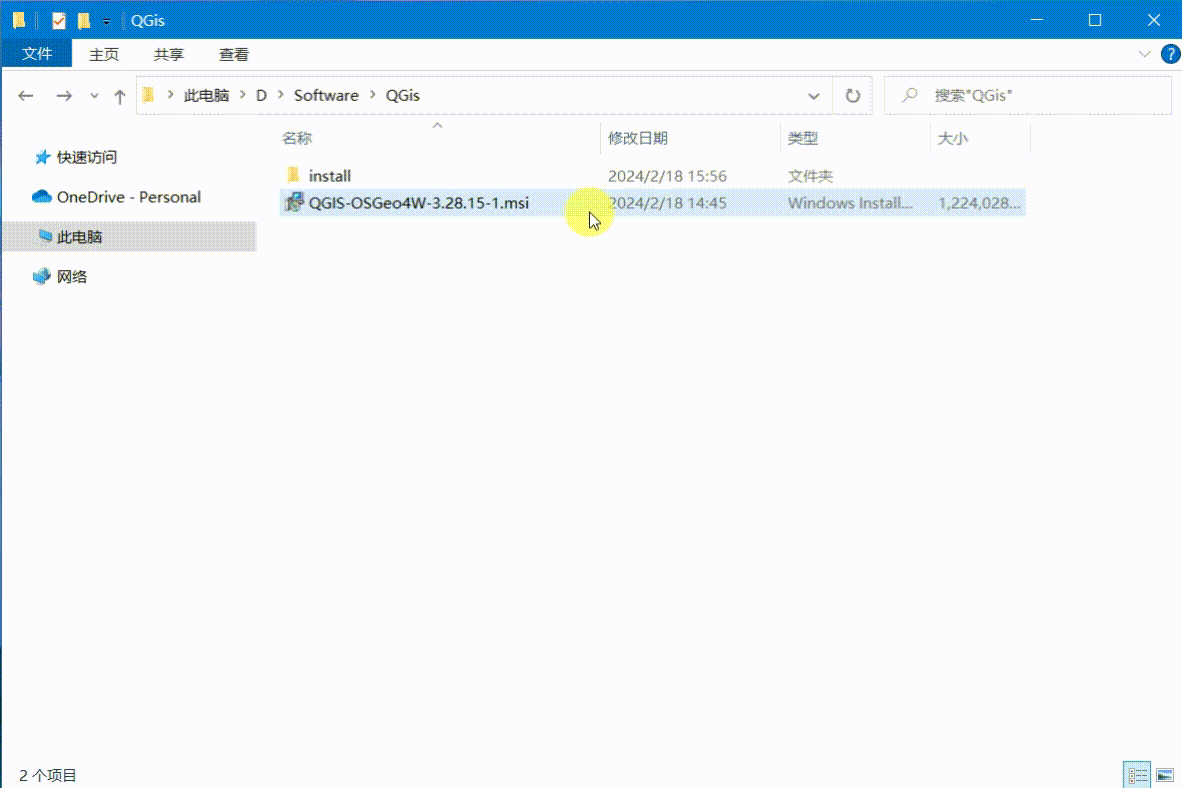Expand the address bar history dropdown

click(813, 96)
